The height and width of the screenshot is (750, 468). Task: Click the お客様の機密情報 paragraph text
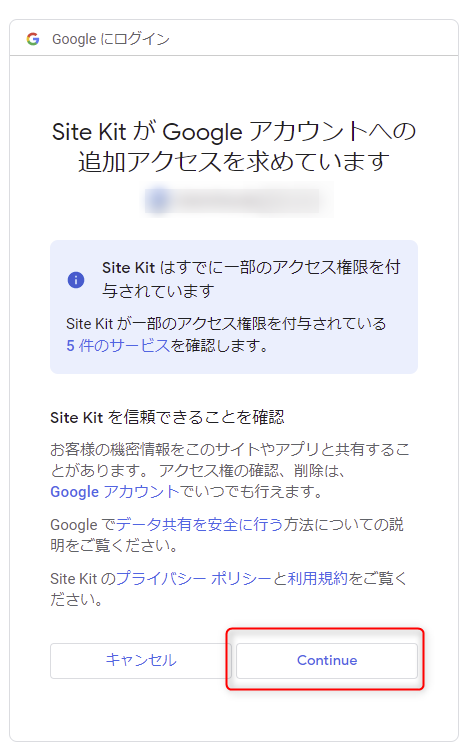coord(230,460)
